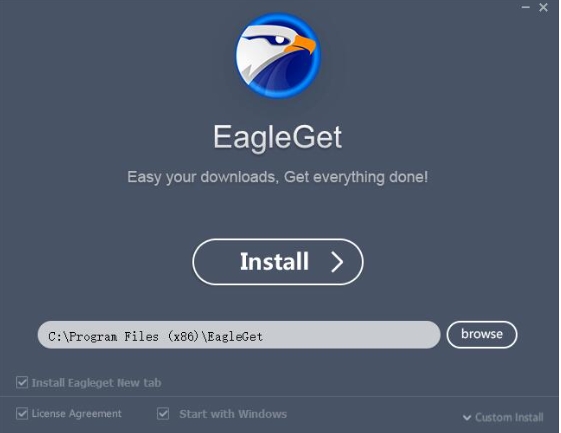The image size is (561, 433).
Task: Click the Install Eagleget New tab label
Action: click(x=96, y=383)
